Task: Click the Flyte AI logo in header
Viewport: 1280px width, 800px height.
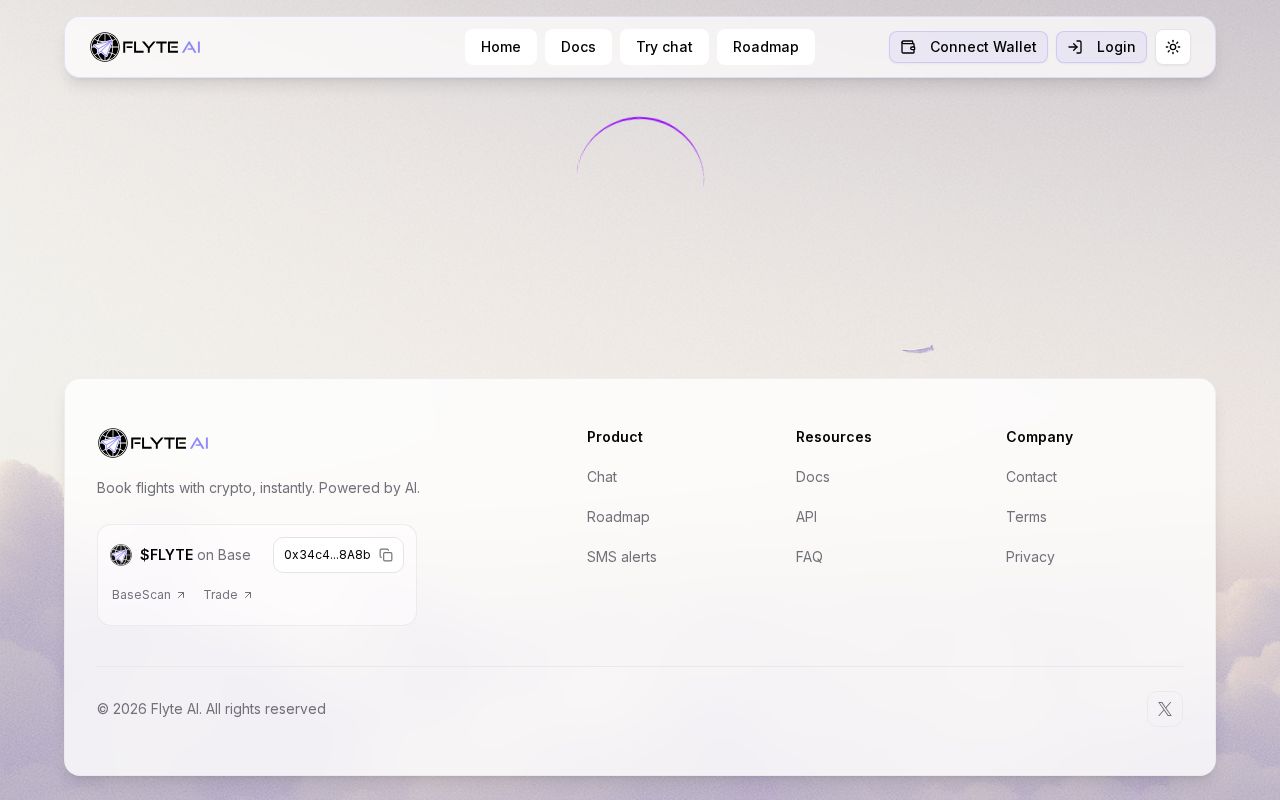Action: point(145,47)
